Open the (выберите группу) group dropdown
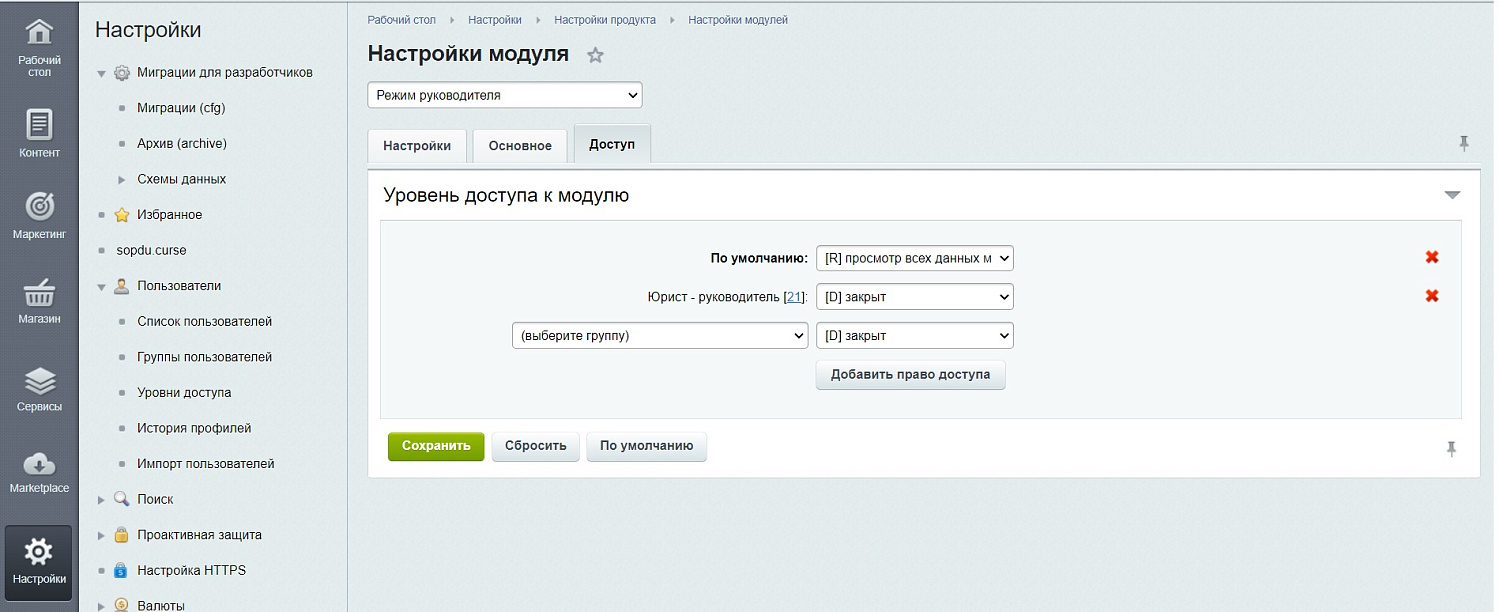The height and width of the screenshot is (612, 1500). coord(660,335)
